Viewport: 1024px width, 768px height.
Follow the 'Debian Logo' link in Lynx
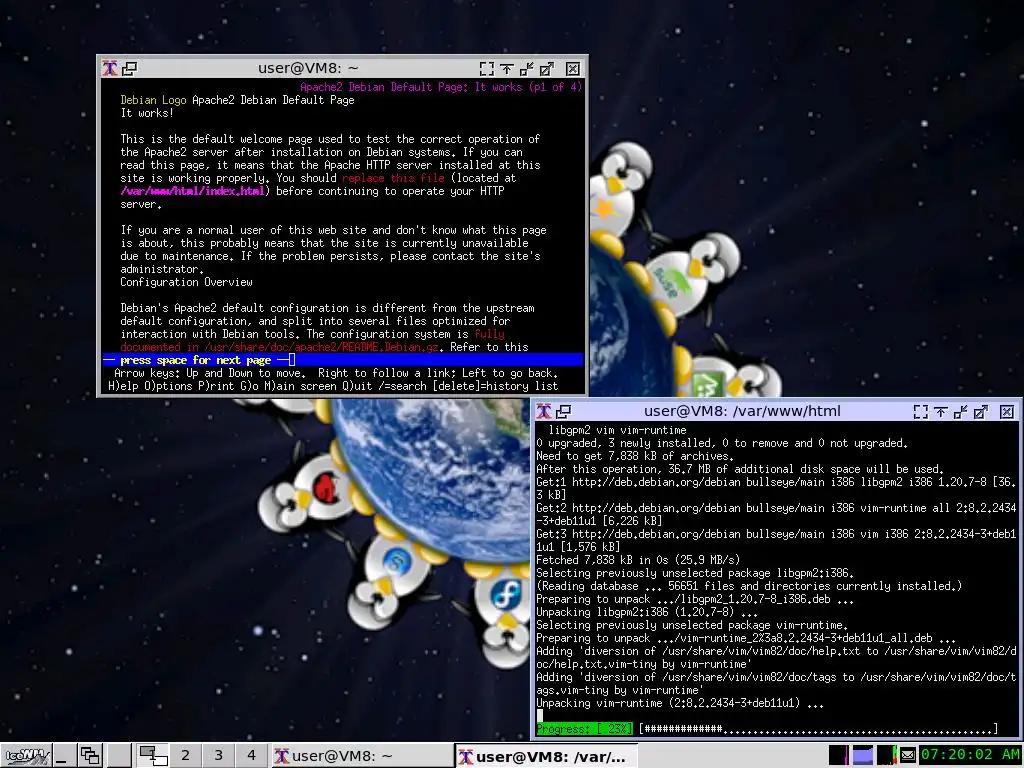[x=153, y=100]
